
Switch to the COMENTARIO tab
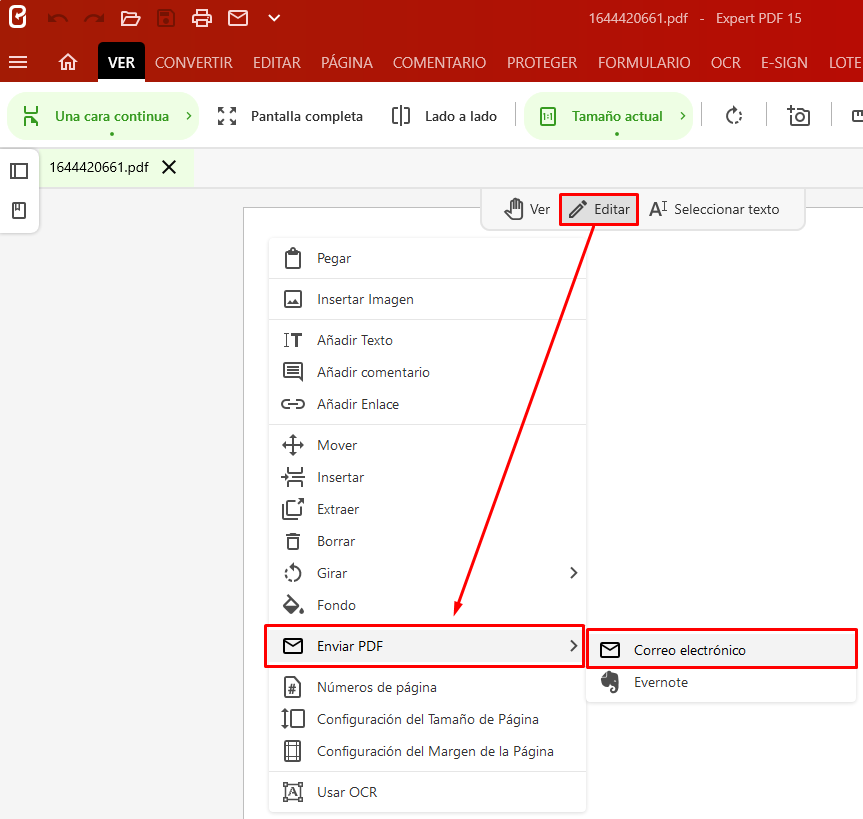(439, 62)
